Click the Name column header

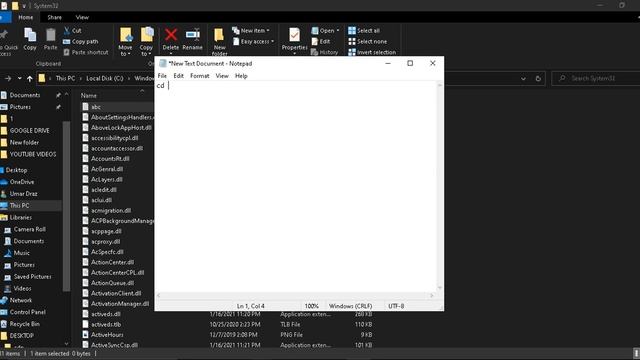89,96
